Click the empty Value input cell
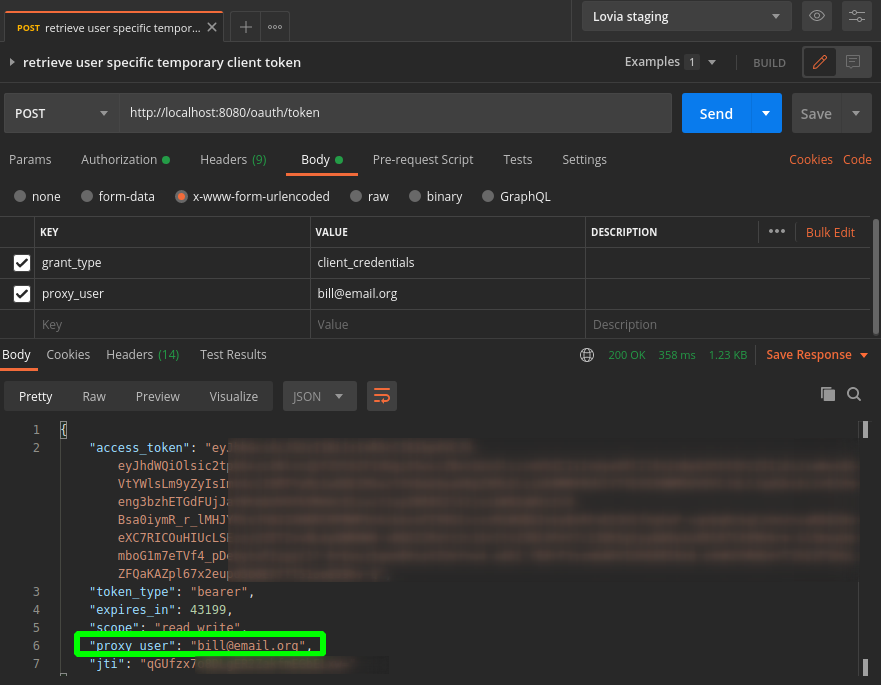 click(x=448, y=324)
